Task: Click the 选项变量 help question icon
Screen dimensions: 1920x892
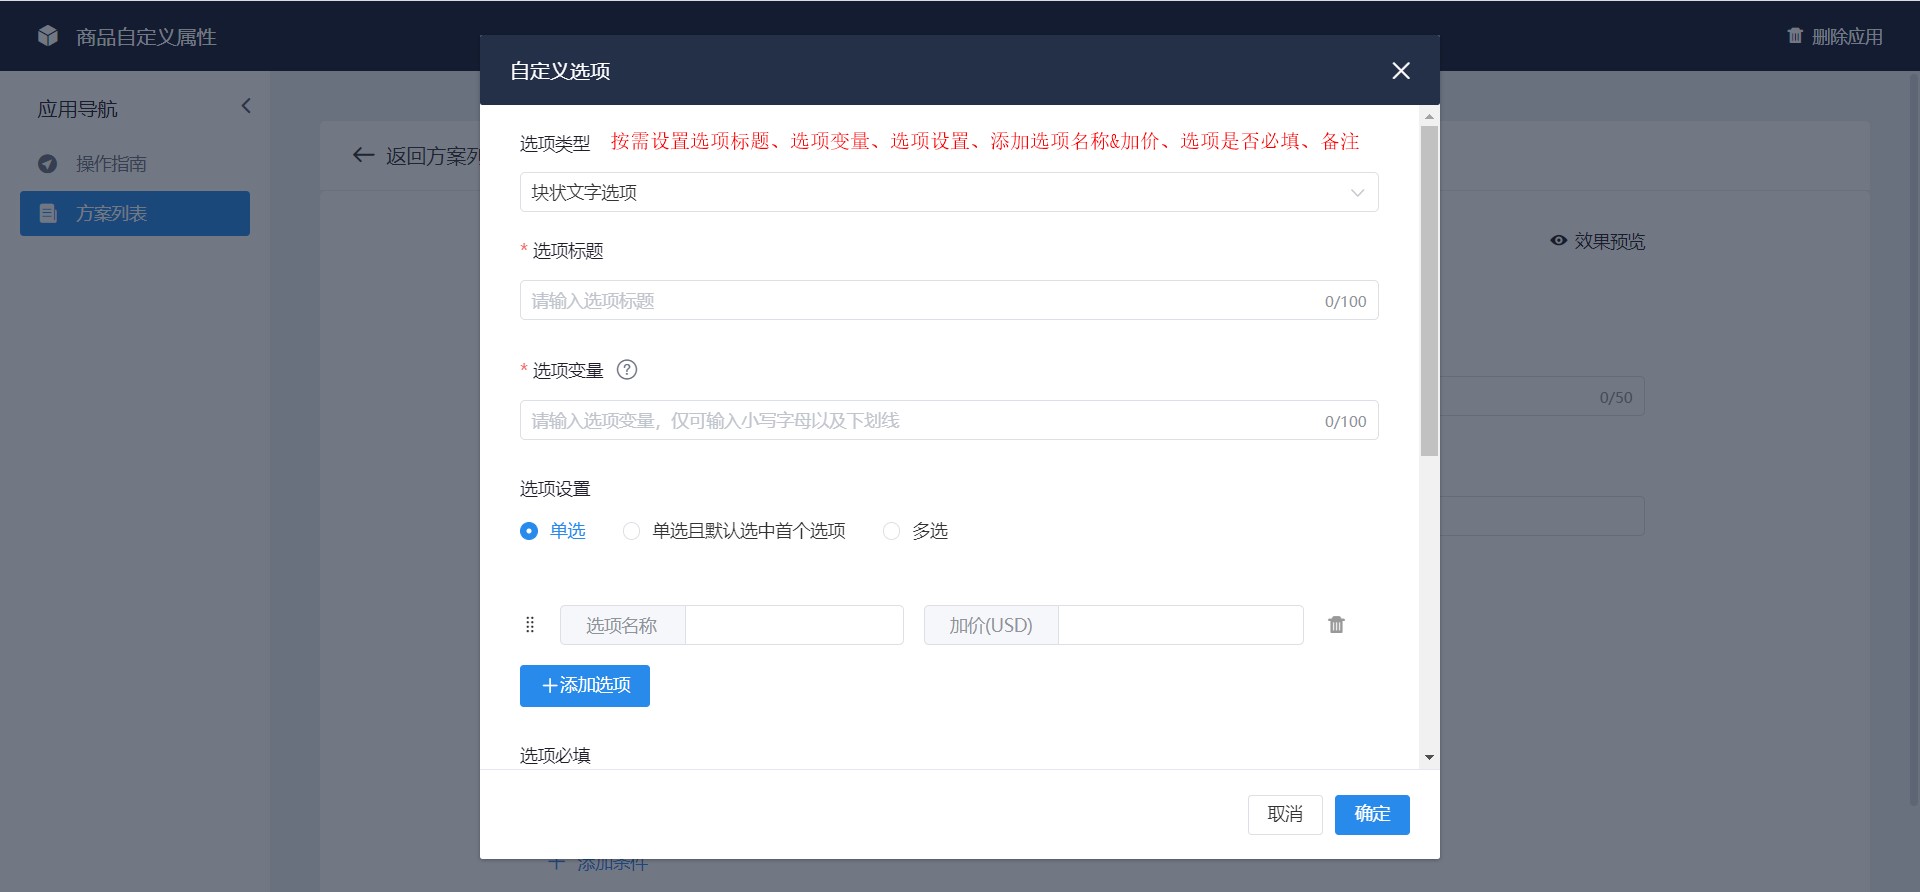Action: (x=627, y=370)
